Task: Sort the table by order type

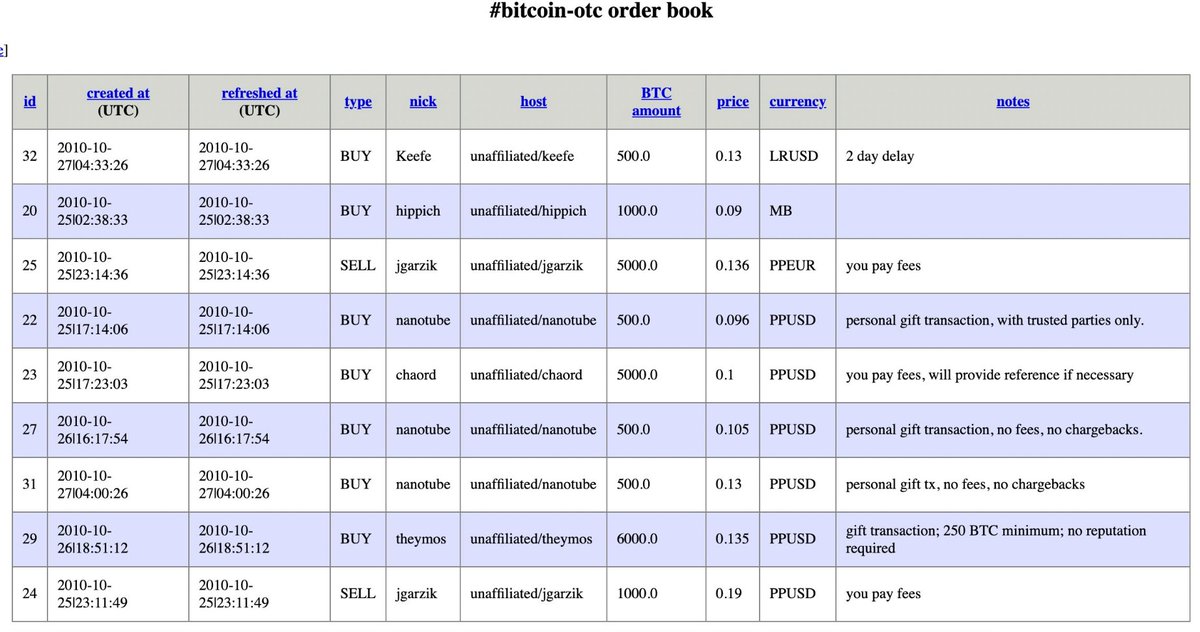Action: [x=357, y=101]
